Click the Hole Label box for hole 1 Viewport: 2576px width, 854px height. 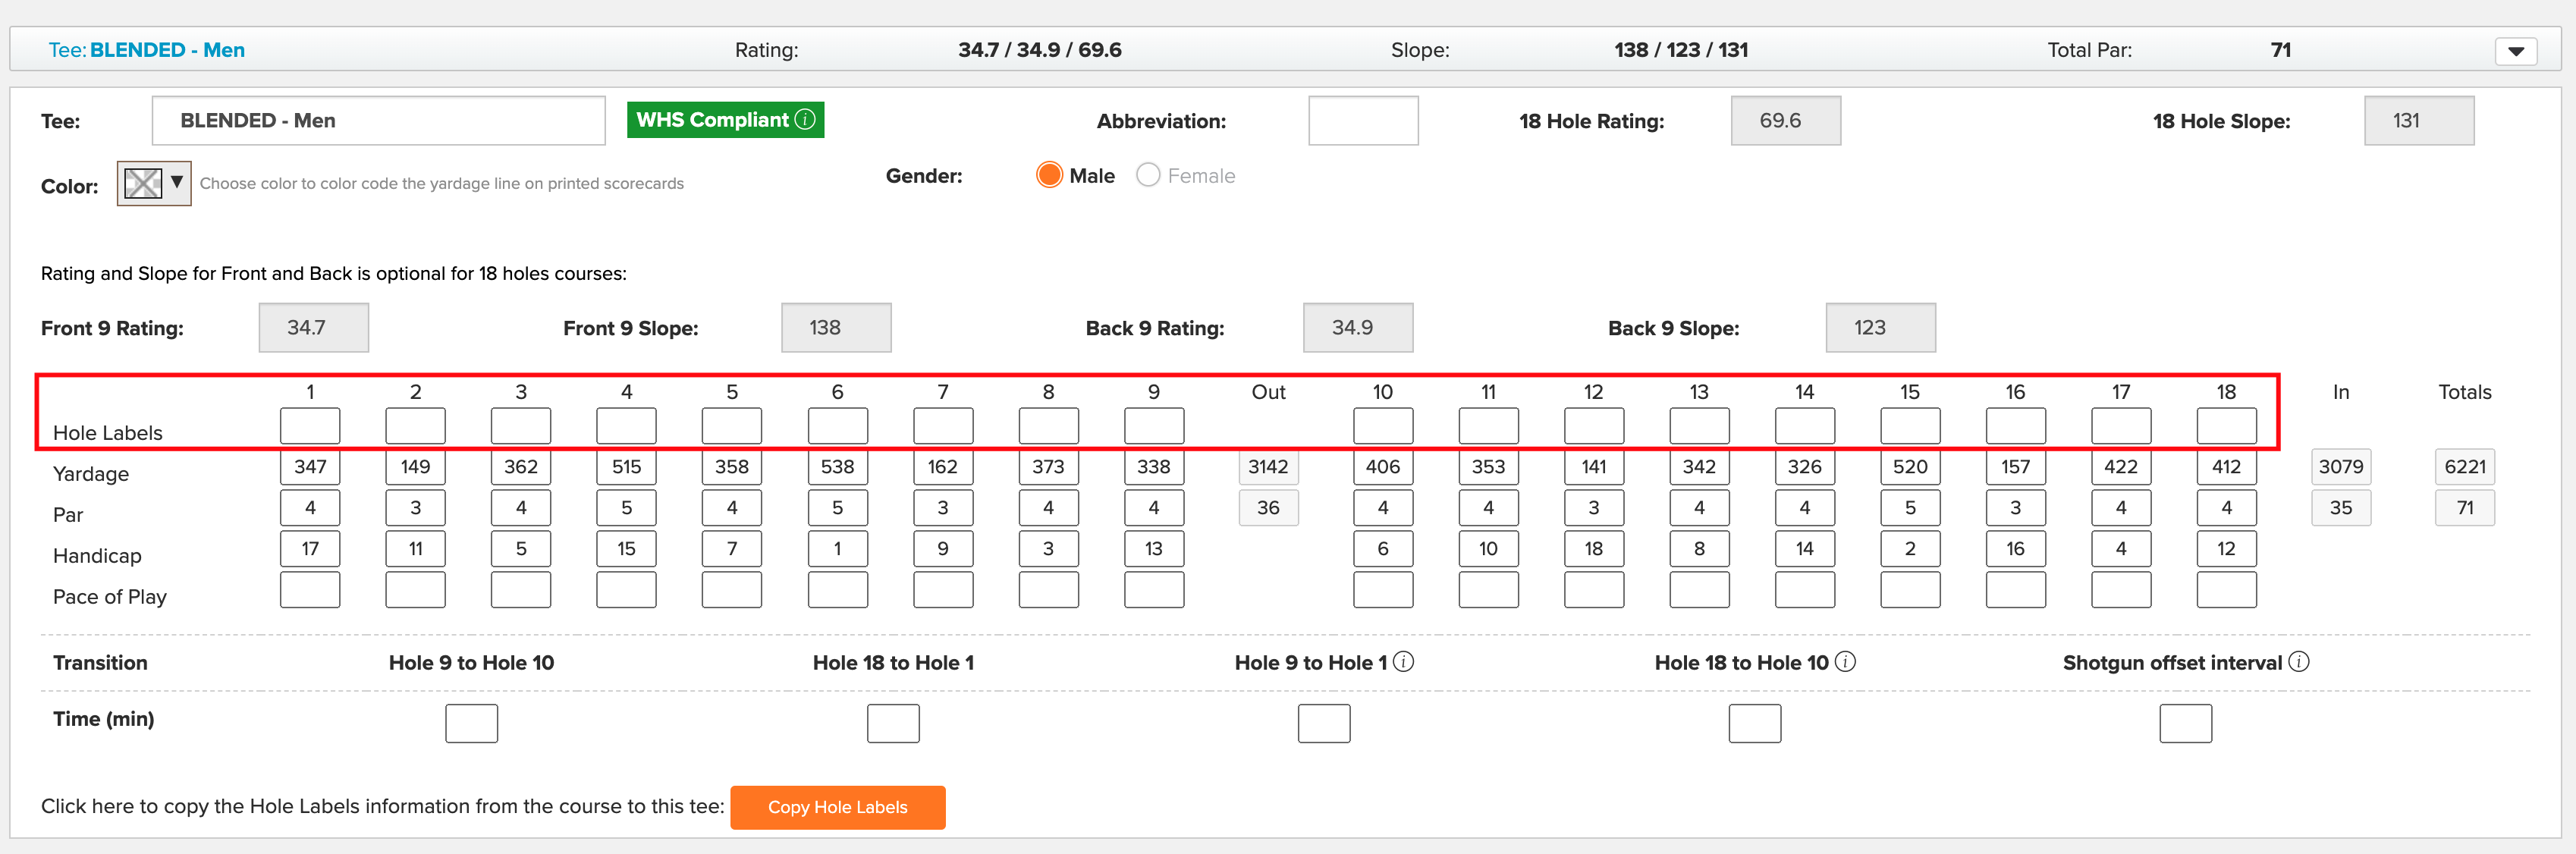[x=310, y=426]
